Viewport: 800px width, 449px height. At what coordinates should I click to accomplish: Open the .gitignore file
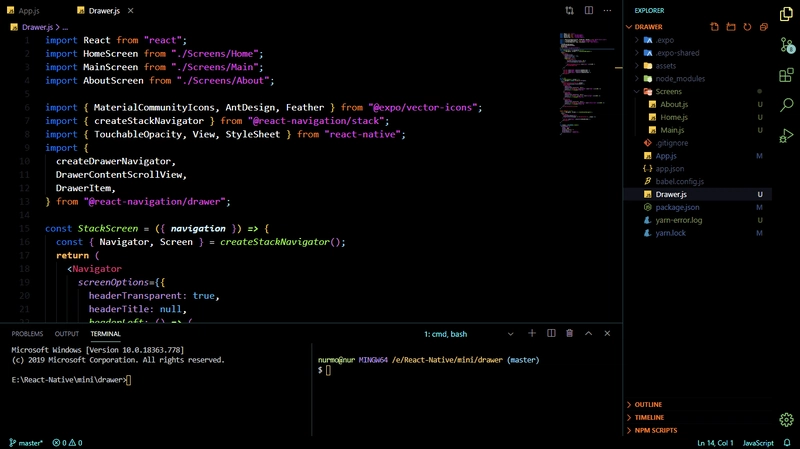671,143
